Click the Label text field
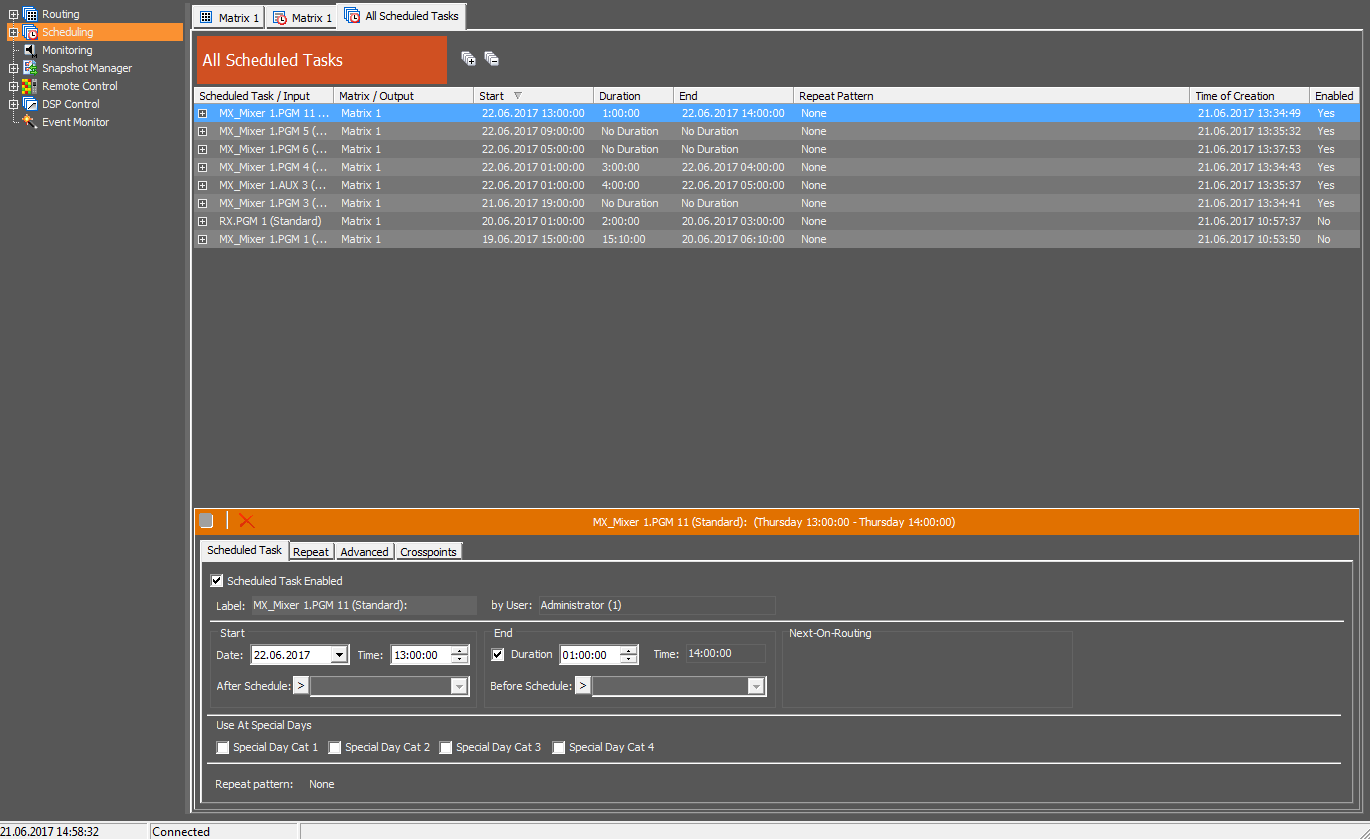The height and width of the screenshot is (839, 1370). pos(364,605)
